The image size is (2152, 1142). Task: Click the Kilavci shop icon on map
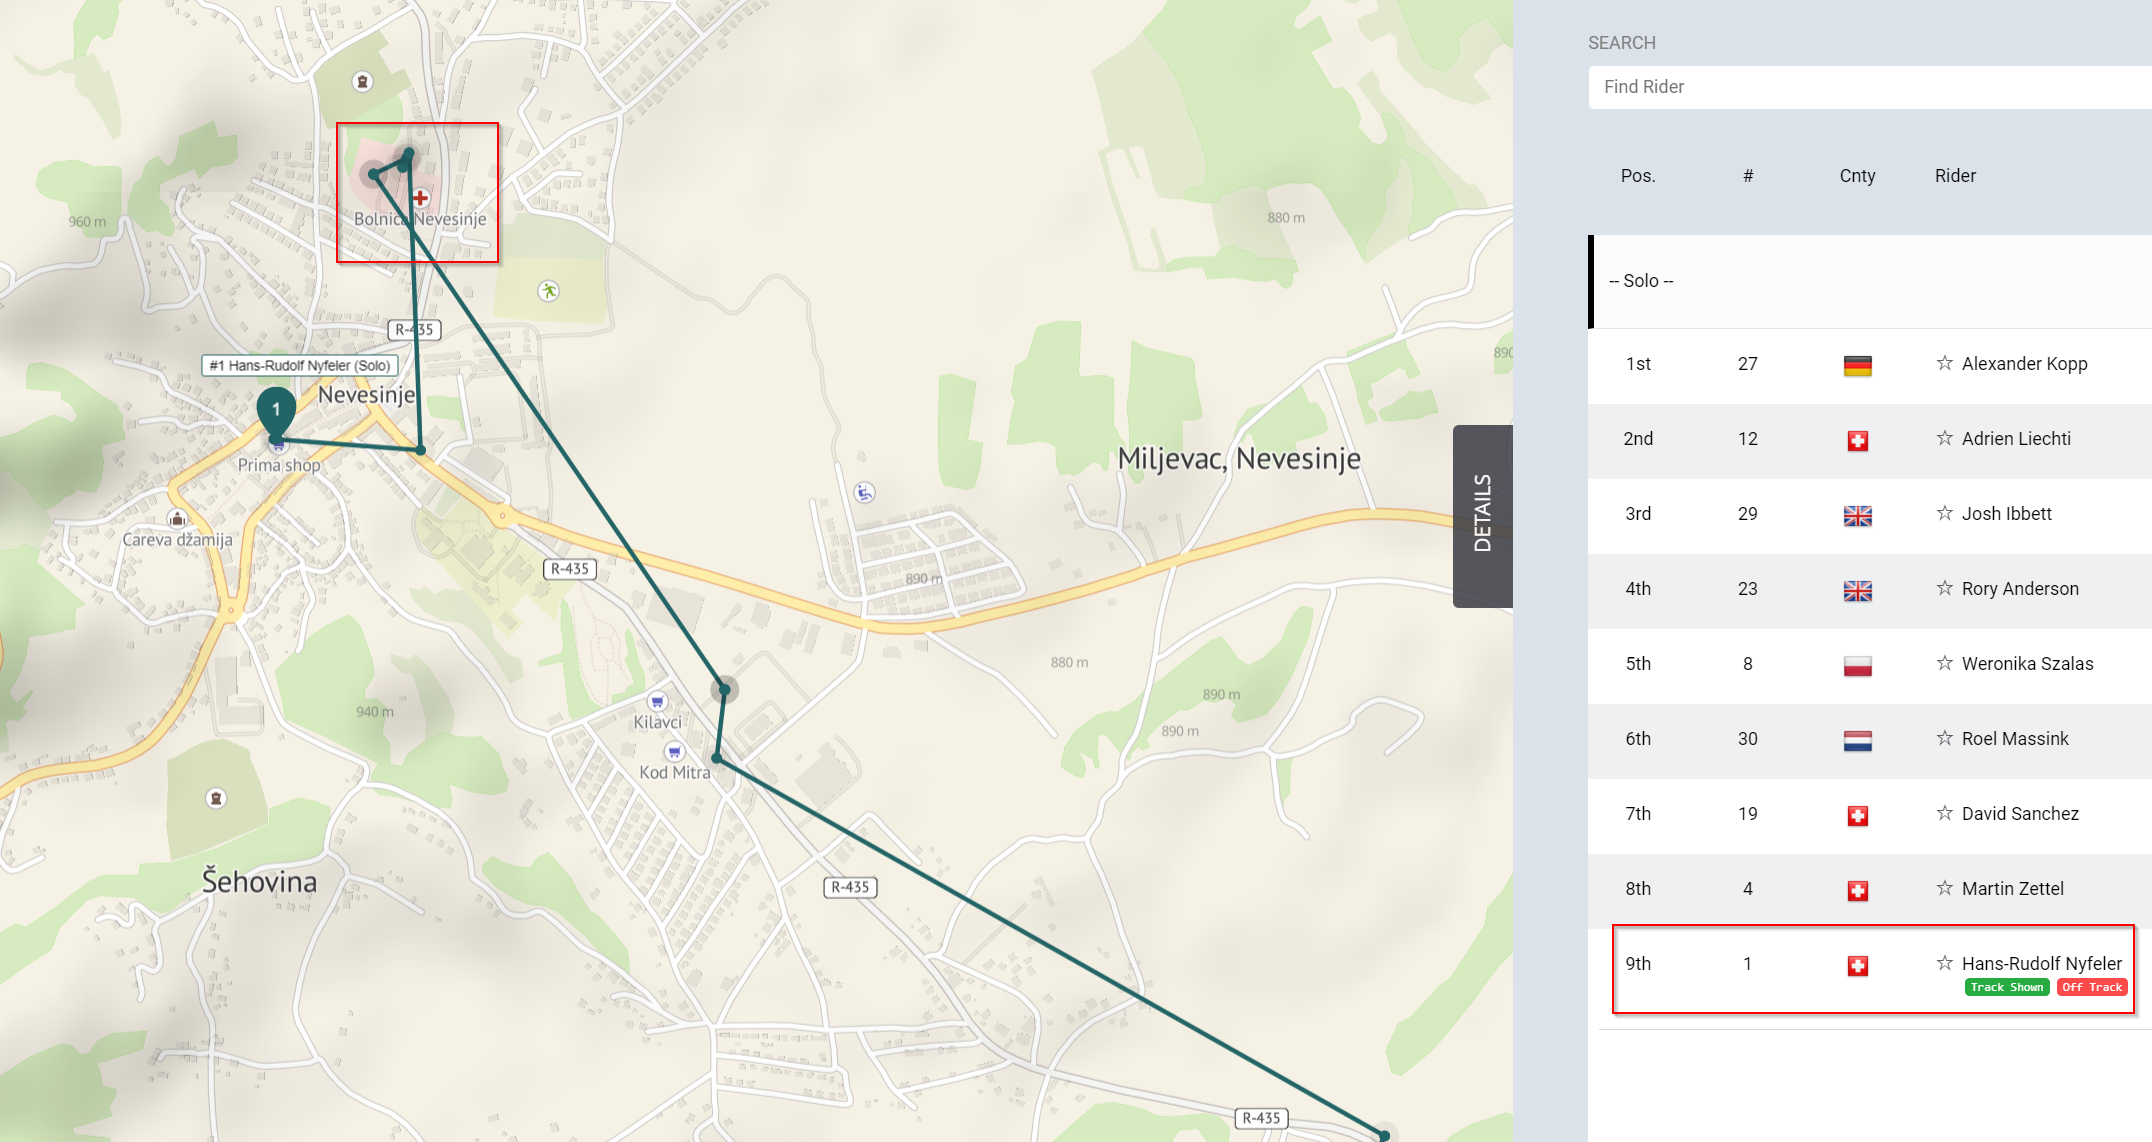click(657, 701)
